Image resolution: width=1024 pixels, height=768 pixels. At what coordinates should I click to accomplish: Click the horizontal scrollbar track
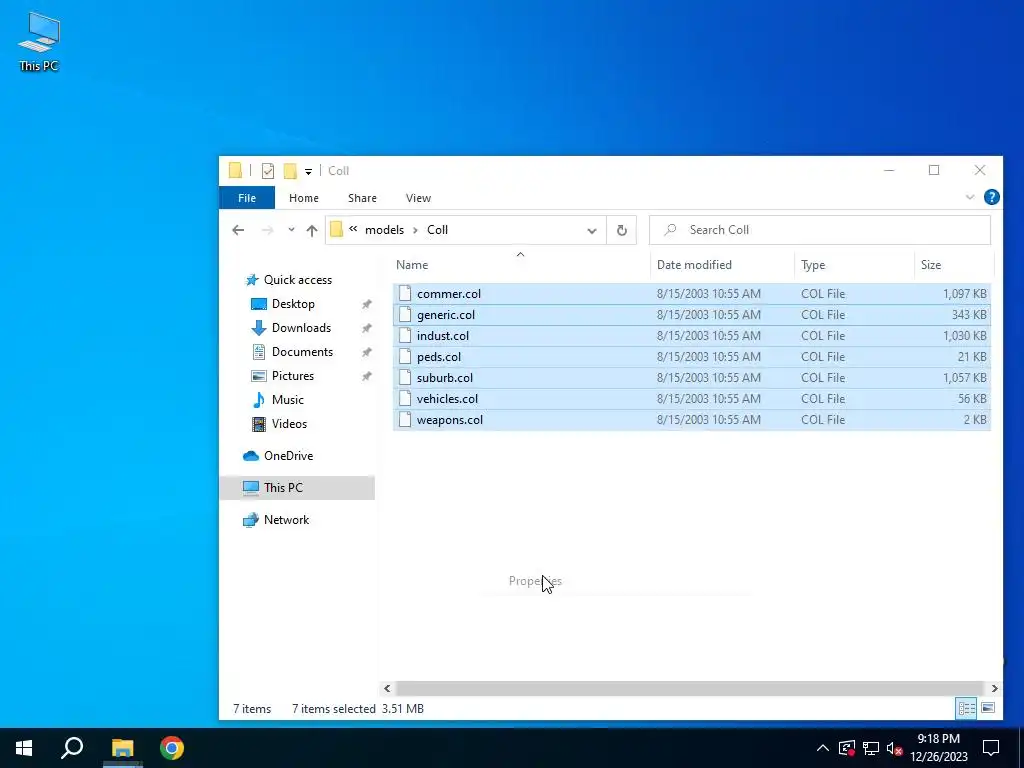(690, 688)
